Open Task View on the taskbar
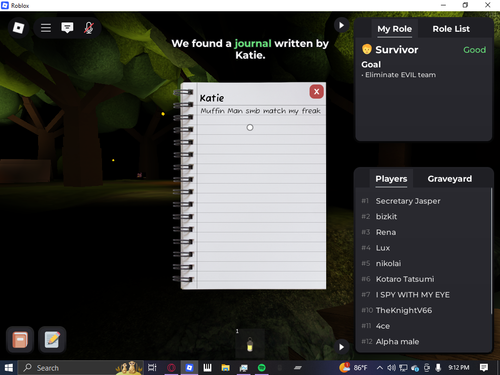 click(x=152, y=368)
